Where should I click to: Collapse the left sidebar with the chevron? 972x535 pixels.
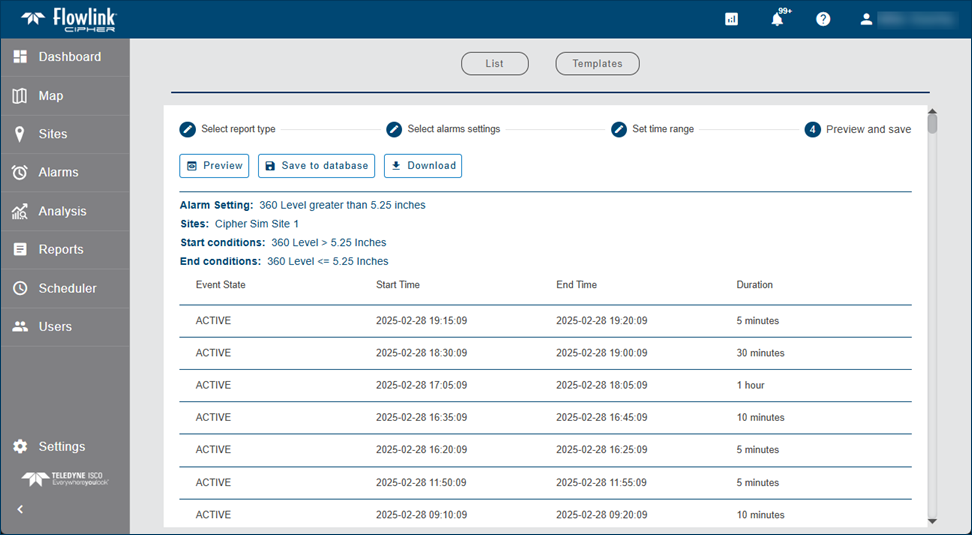(x=20, y=510)
